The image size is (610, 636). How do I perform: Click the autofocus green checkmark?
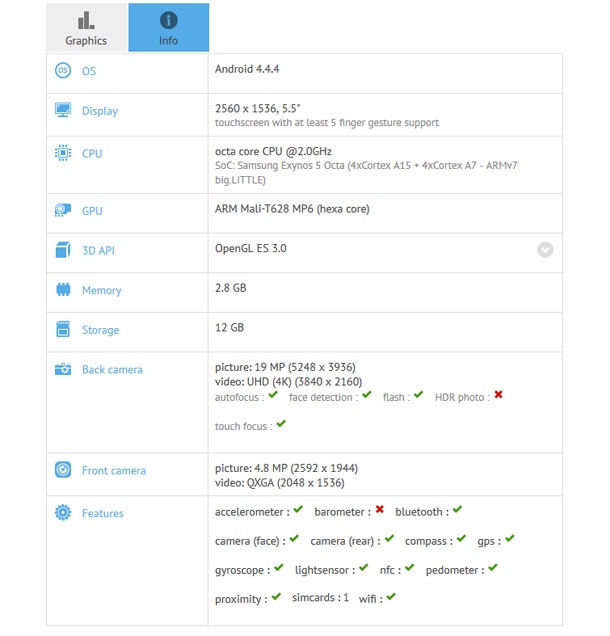tap(273, 395)
